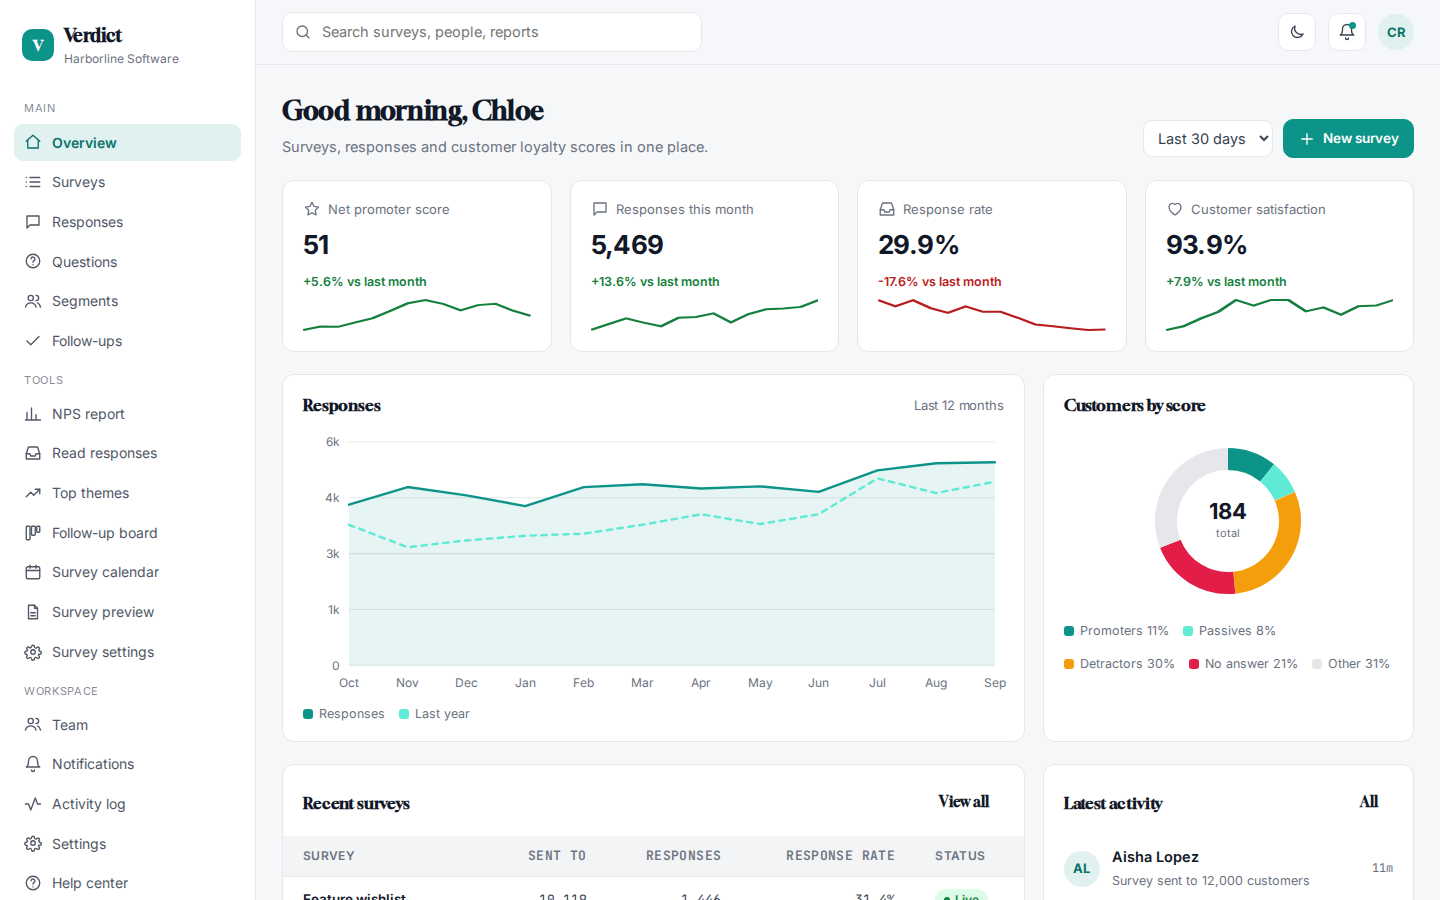Focus the search surveys, people, reports field
Viewport: 1440px width, 900px height.
492,32
